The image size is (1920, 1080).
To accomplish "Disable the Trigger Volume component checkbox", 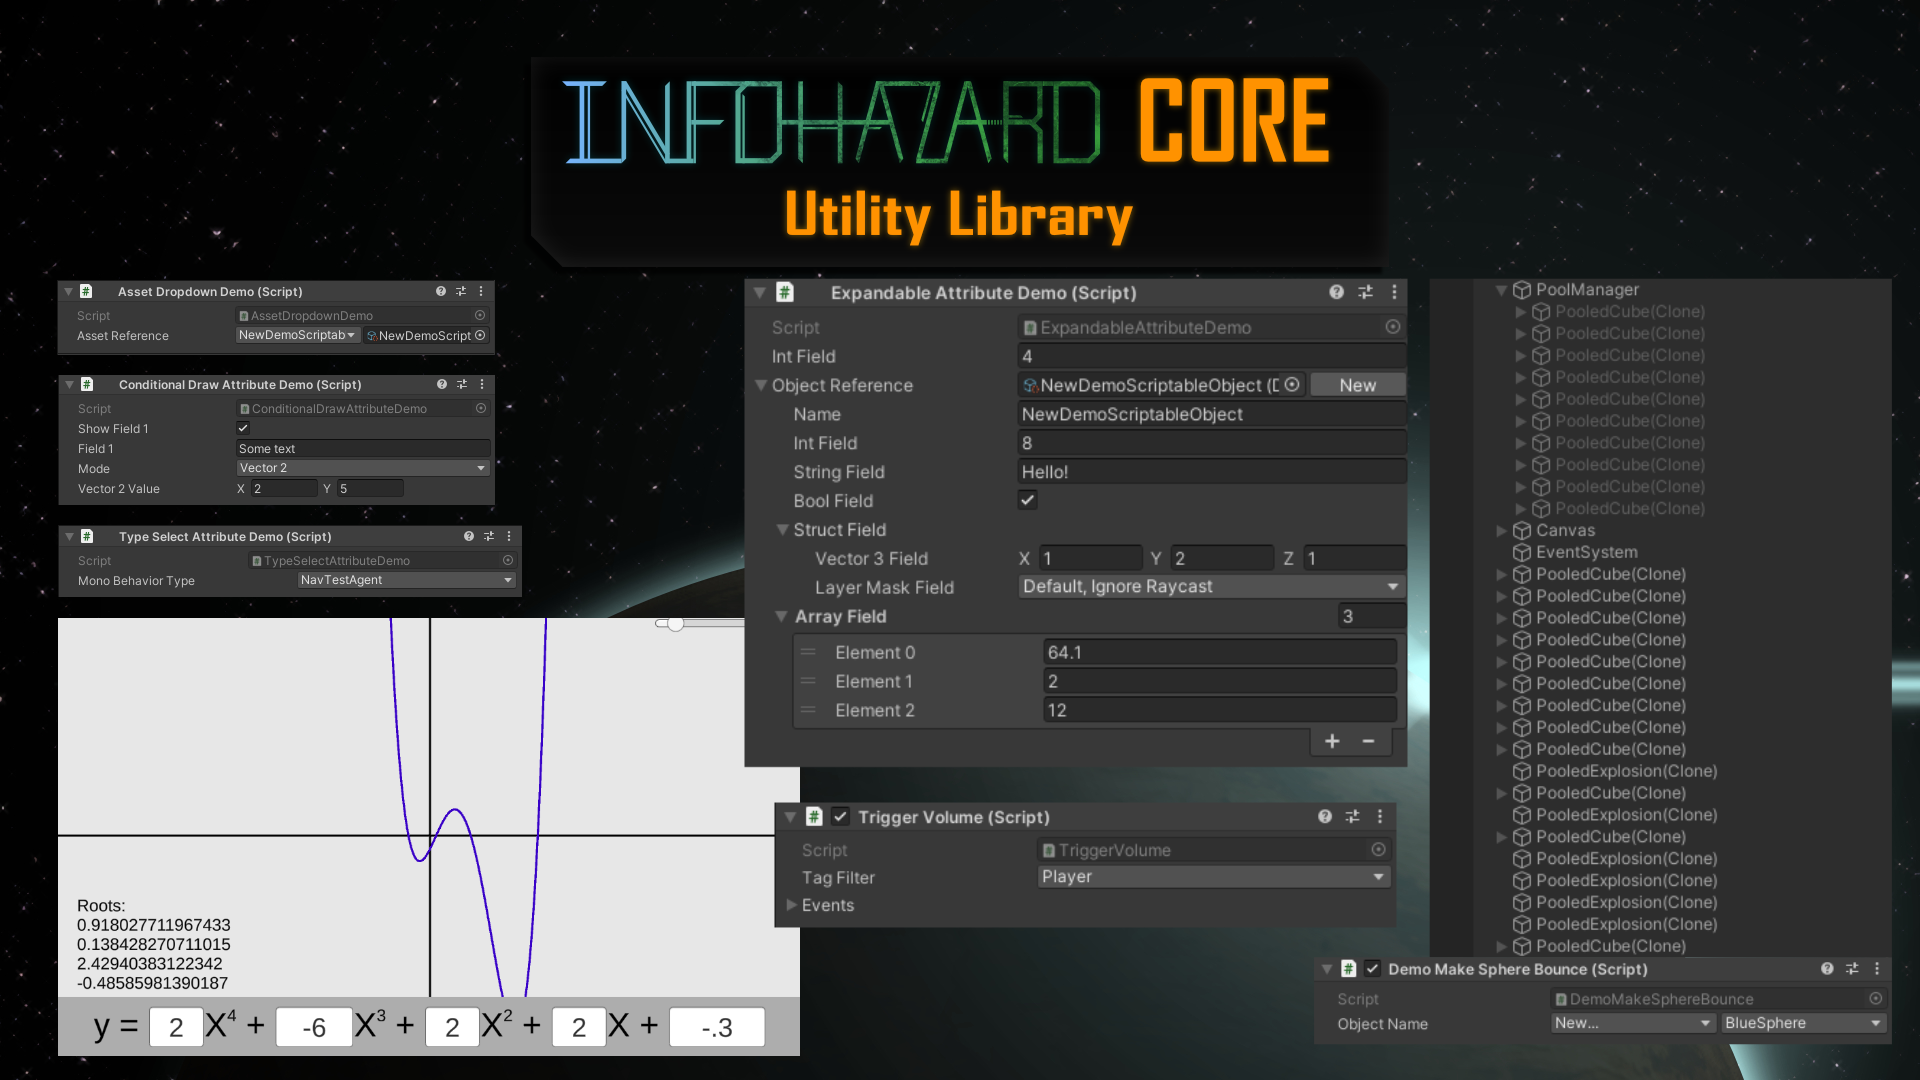I will [841, 816].
